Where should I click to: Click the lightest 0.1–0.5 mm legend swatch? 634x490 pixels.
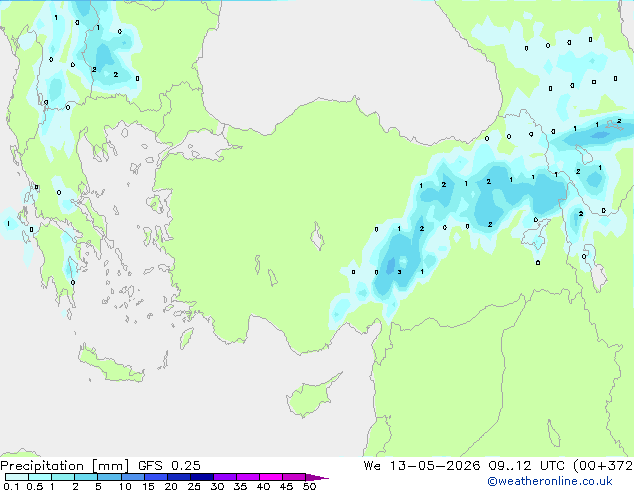click(17, 477)
